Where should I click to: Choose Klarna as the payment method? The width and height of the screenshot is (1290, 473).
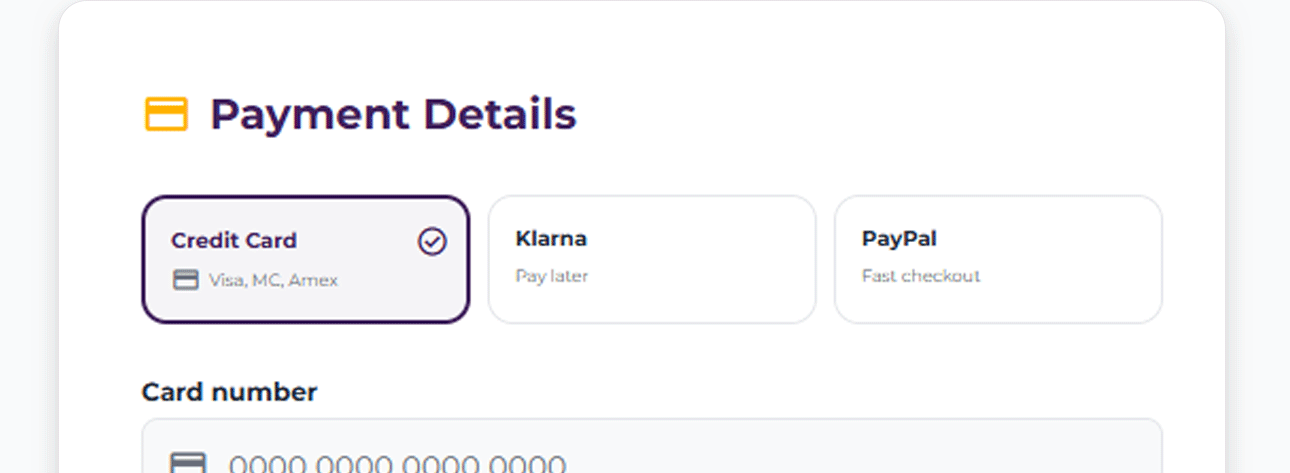pos(651,259)
